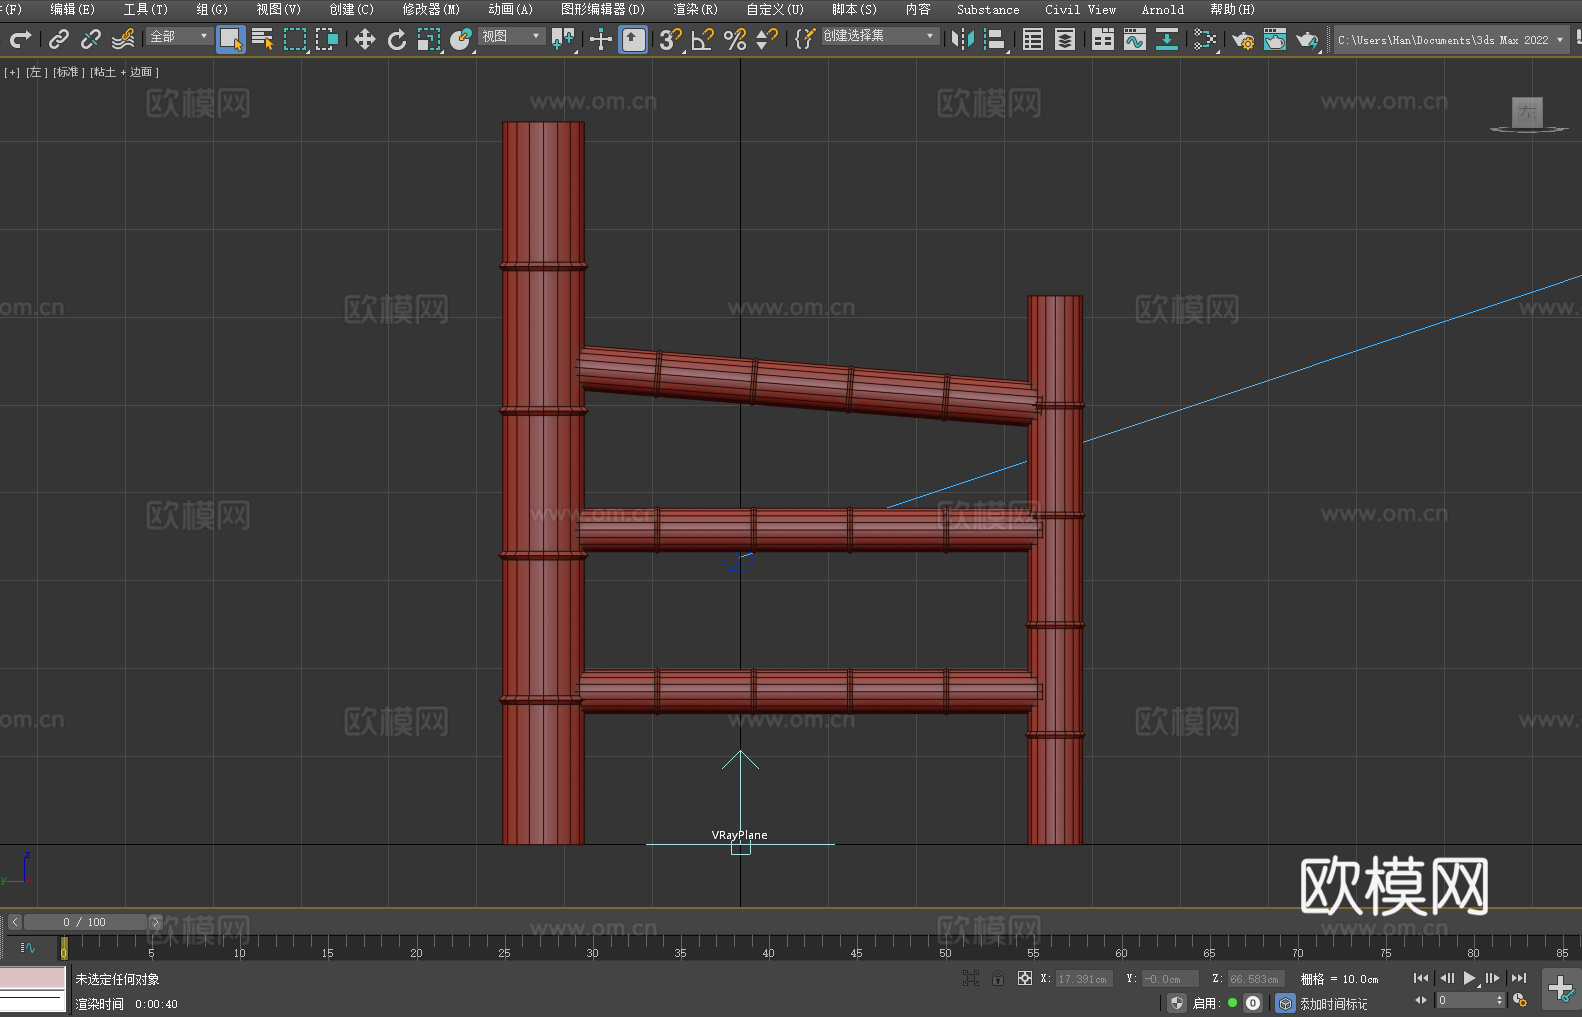Open the Civil View menu
This screenshot has height=1017, width=1582.
click(x=1080, y=9)
